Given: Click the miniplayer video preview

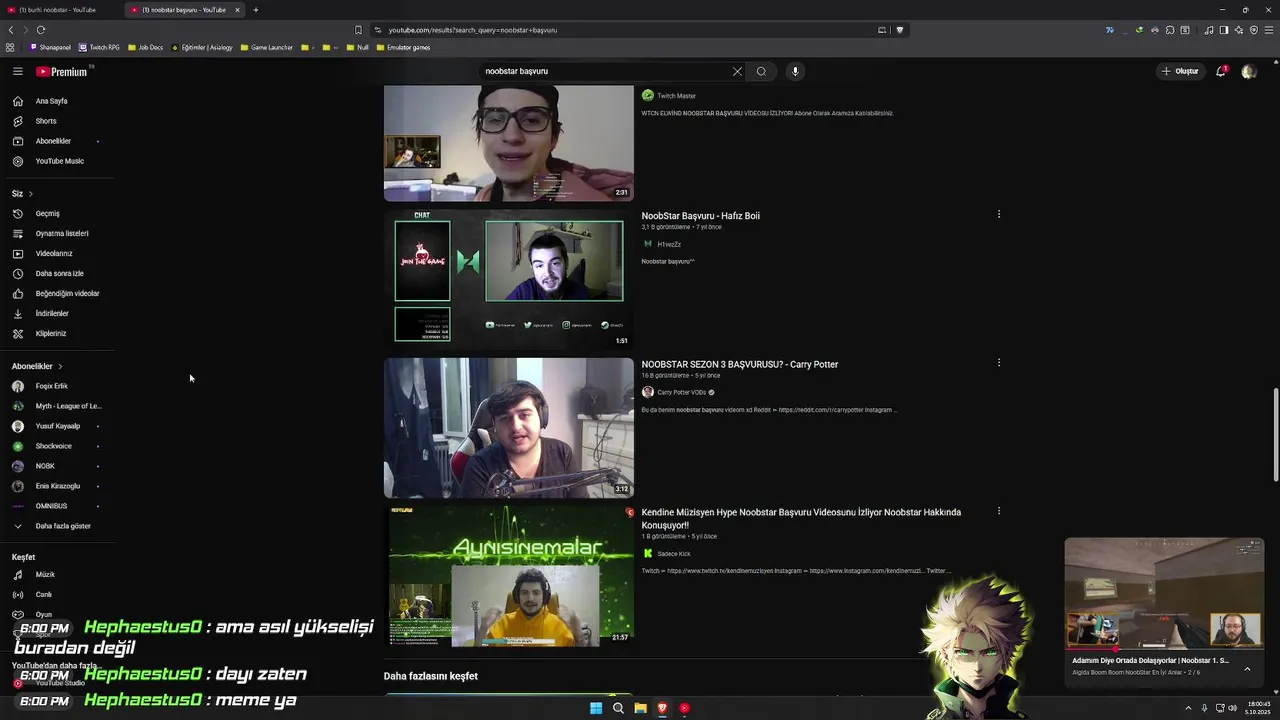Looking at the screenshot, I should (x=1164, y=593).
